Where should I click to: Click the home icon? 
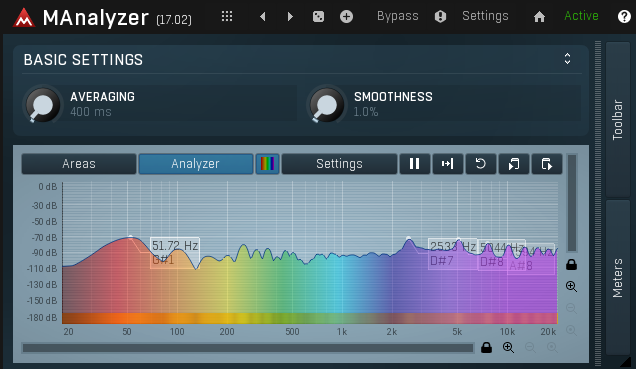point(539,17)
